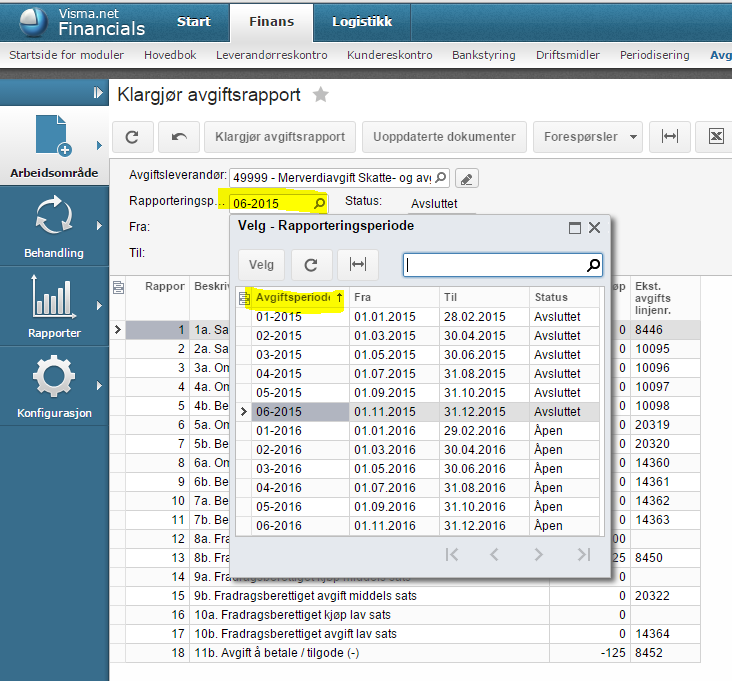Click the undo arrow toolbar icon

[x=179, y=137]
